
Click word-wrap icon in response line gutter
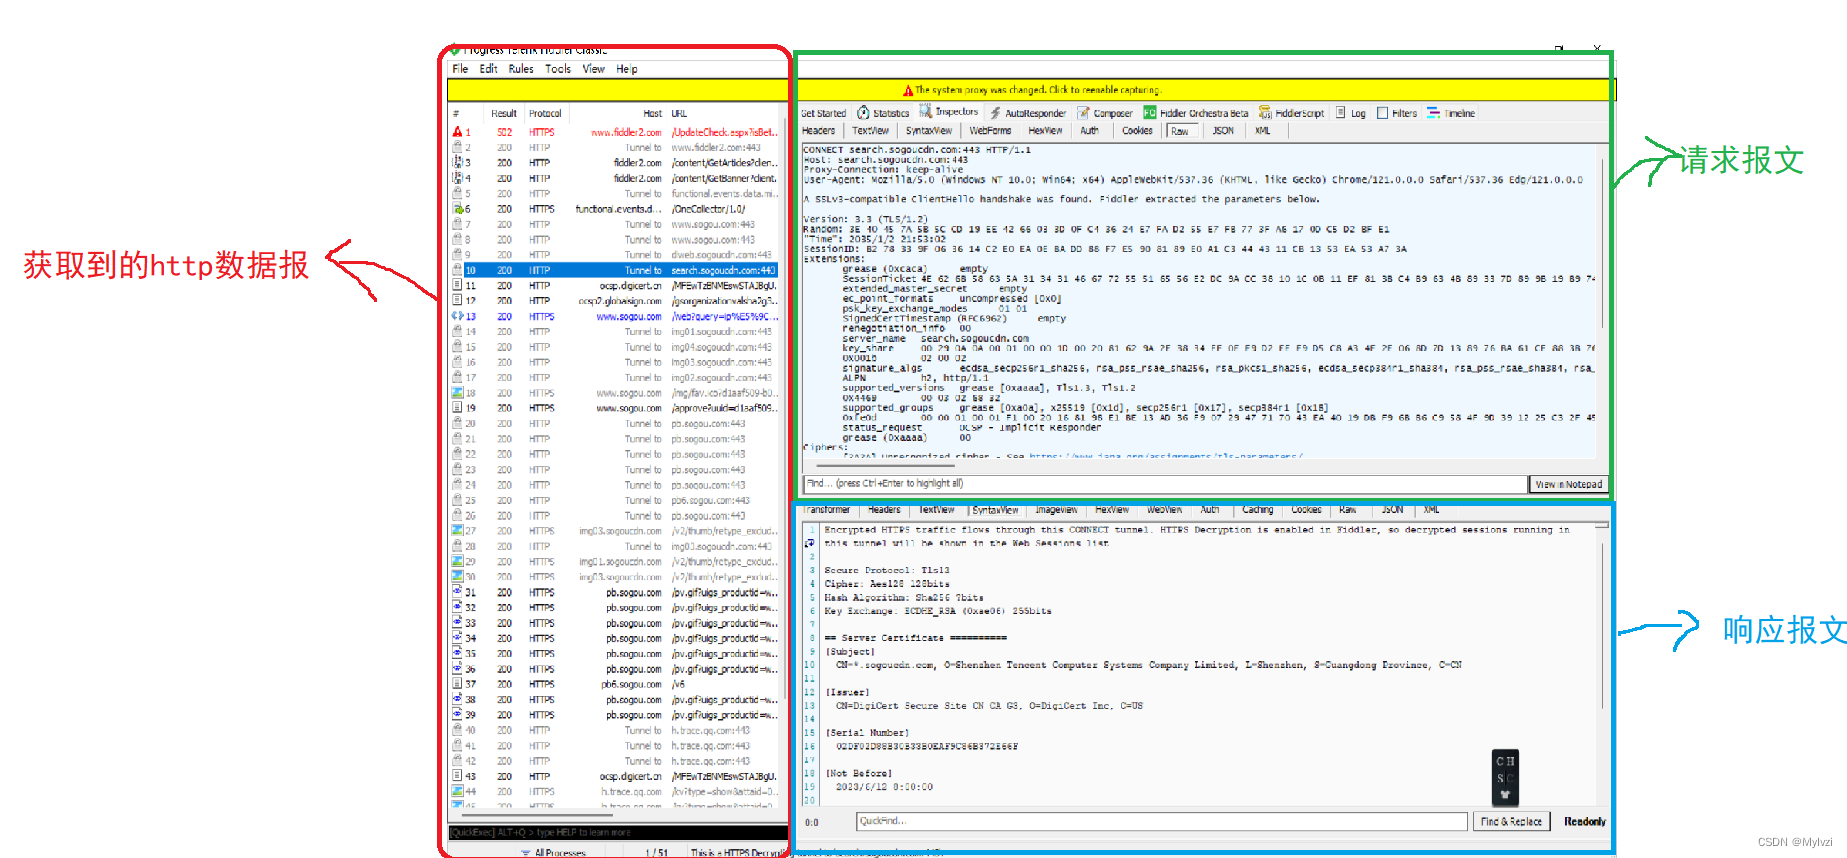click(810, 544)
